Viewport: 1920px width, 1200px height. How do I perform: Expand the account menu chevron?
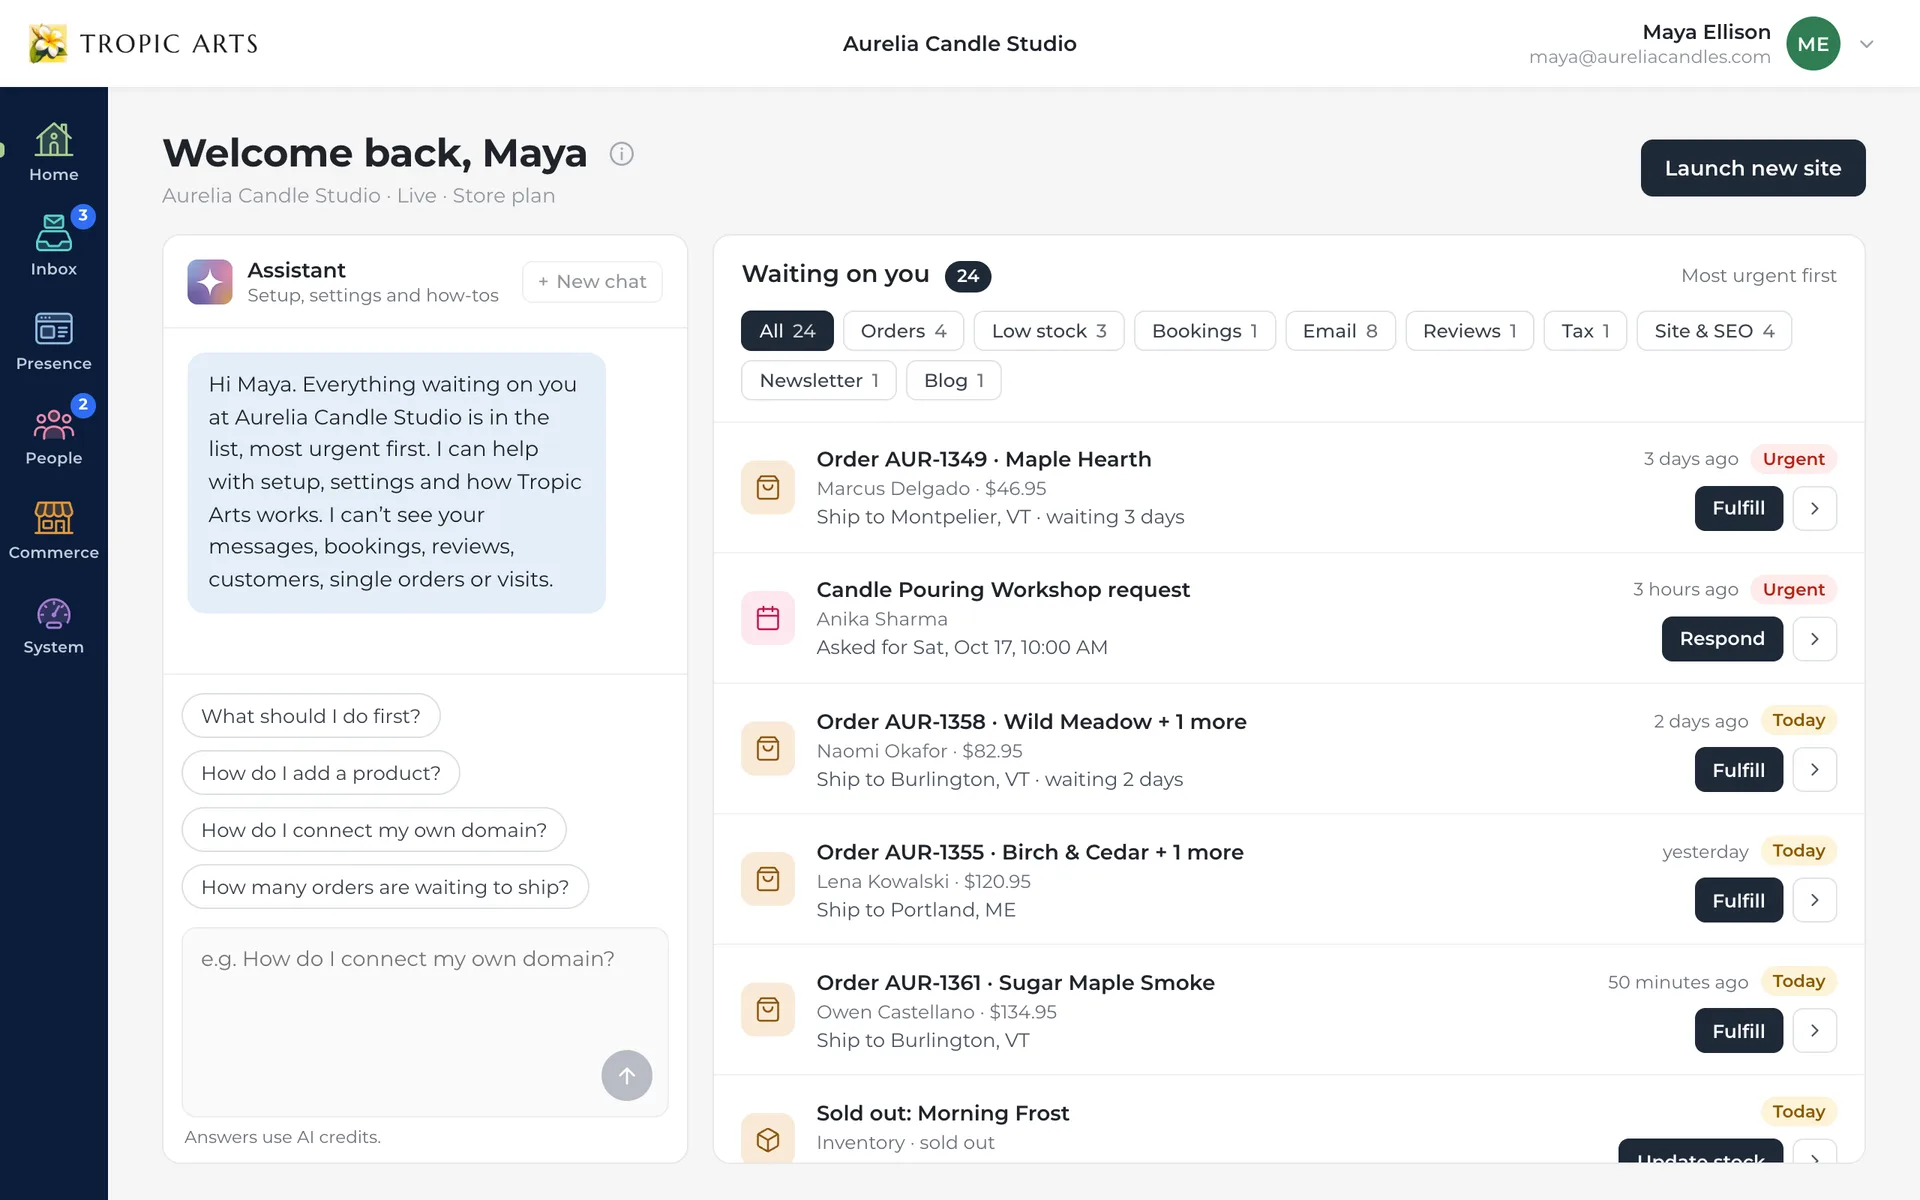(x=1866, y=44)
